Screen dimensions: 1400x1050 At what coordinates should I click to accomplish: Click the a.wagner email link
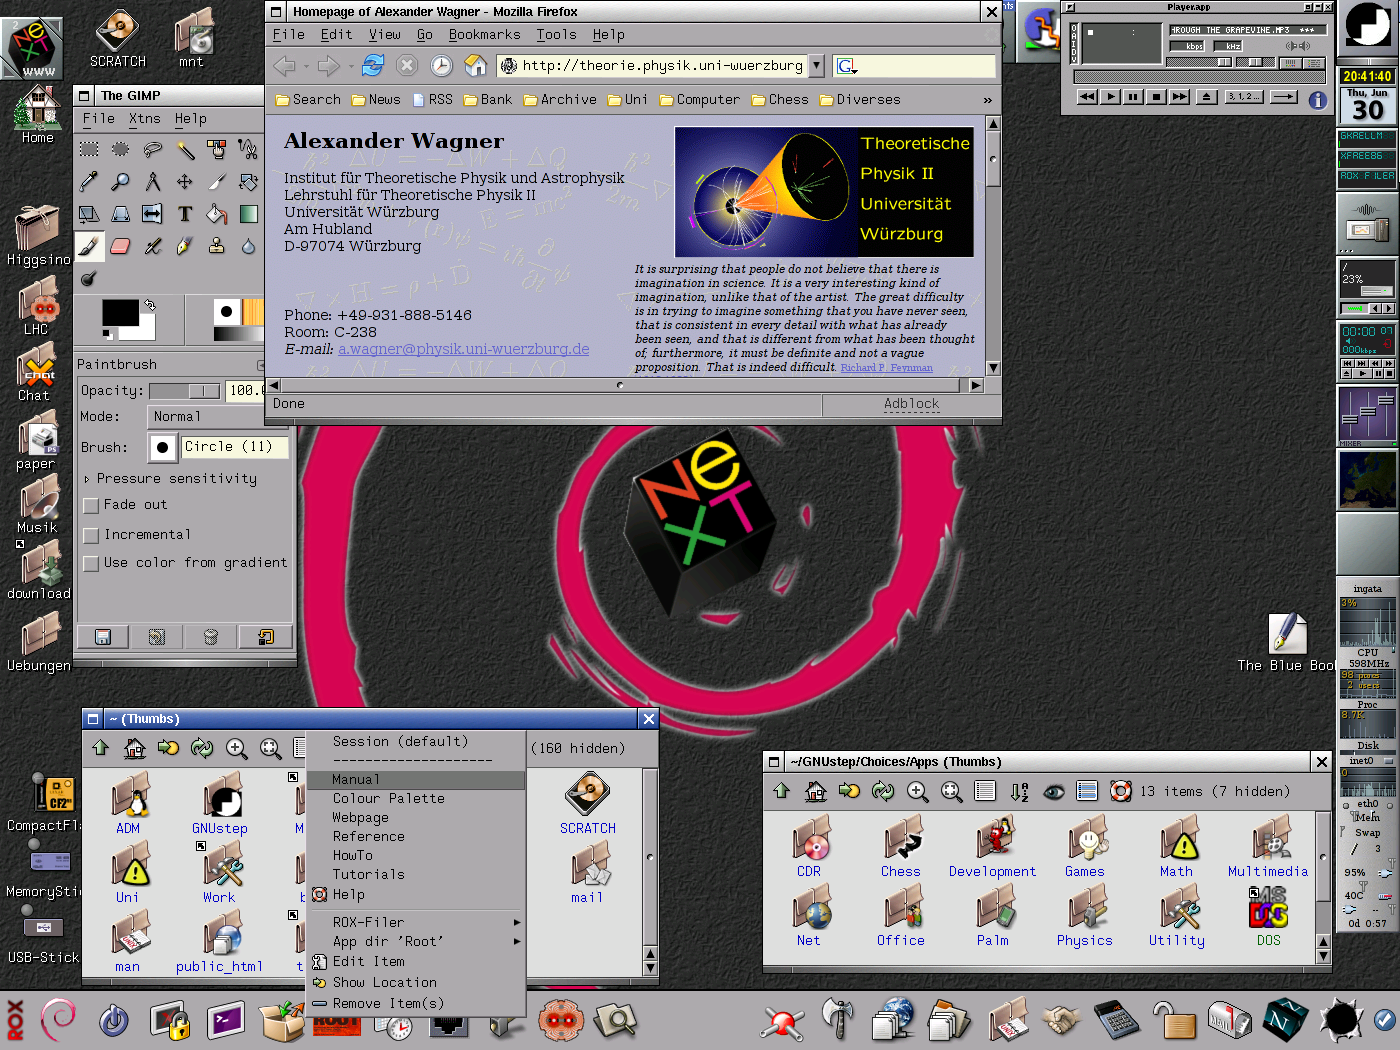(464, 349)
